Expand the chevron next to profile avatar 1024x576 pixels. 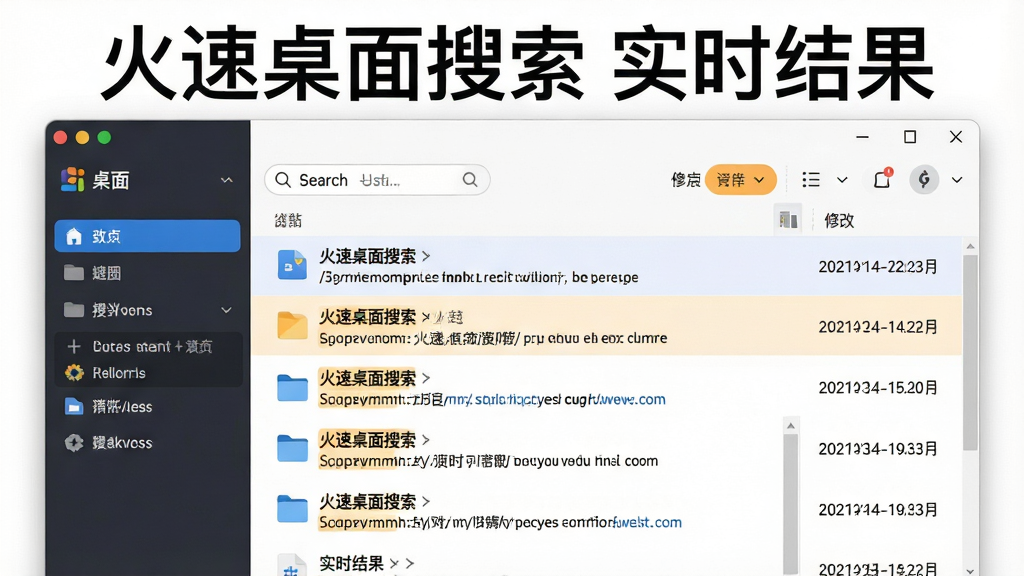pyautogui.click(x=957, y=180)
